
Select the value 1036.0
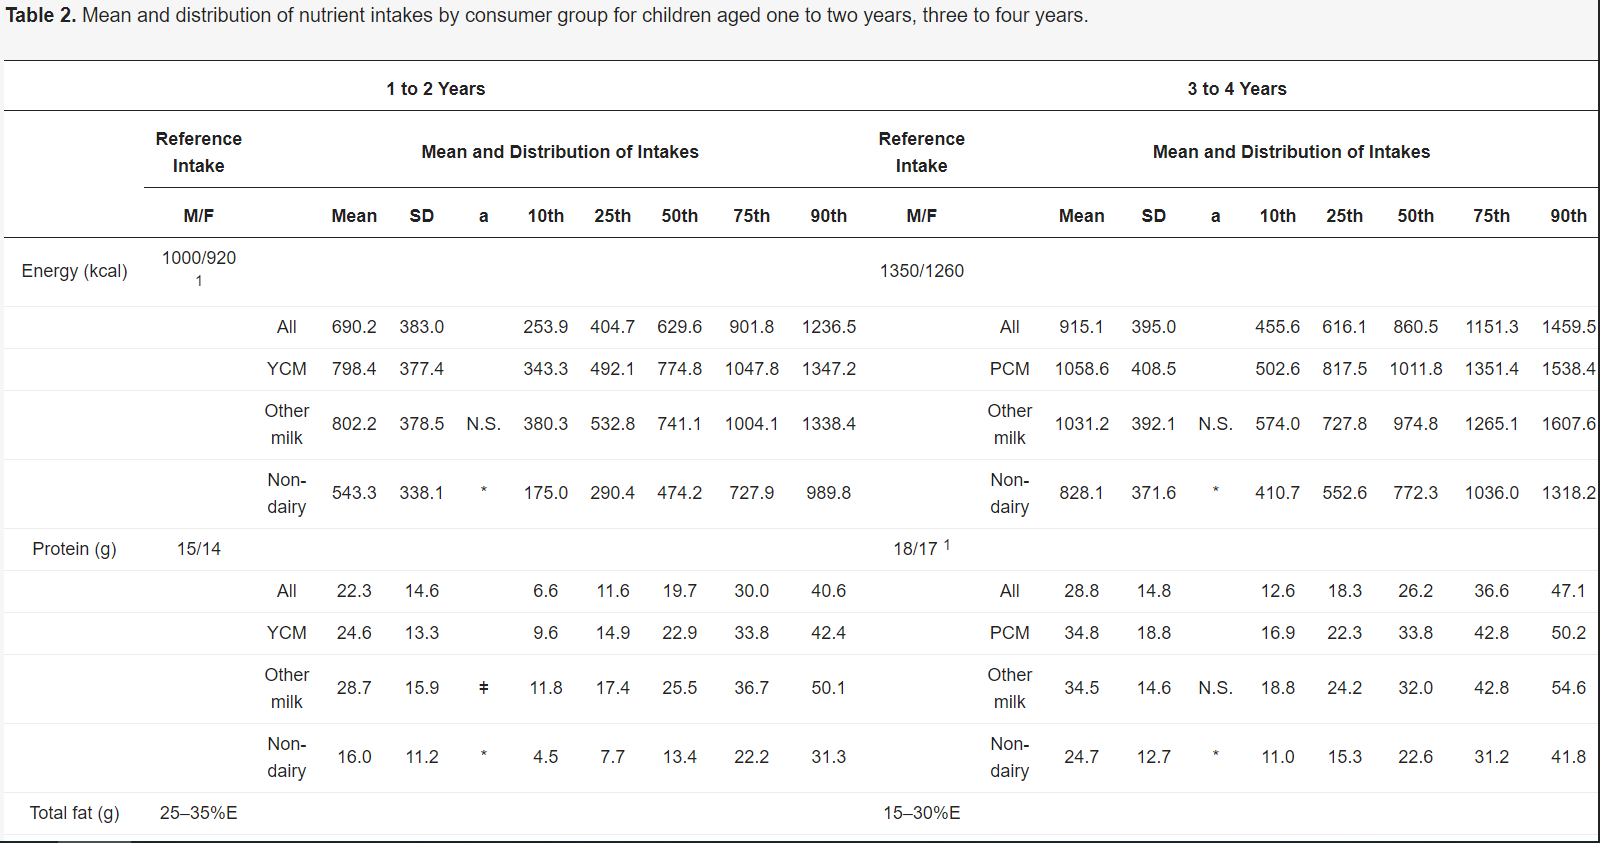click(1492, 493)
